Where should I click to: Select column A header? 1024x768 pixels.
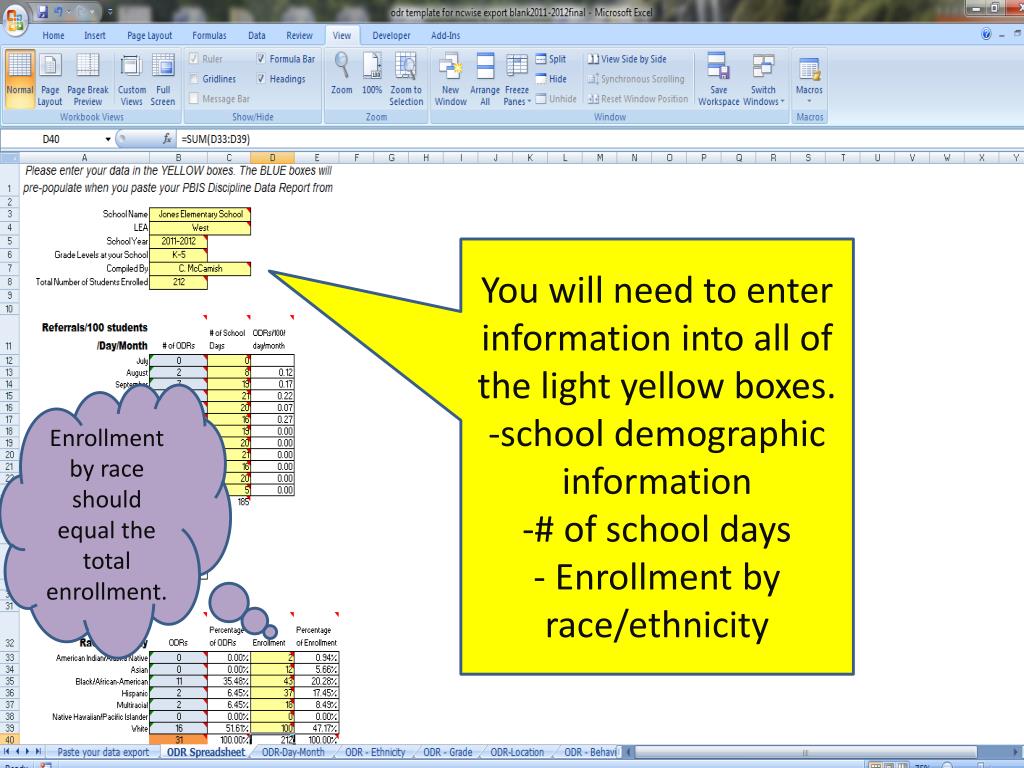(x=84, y=157)
